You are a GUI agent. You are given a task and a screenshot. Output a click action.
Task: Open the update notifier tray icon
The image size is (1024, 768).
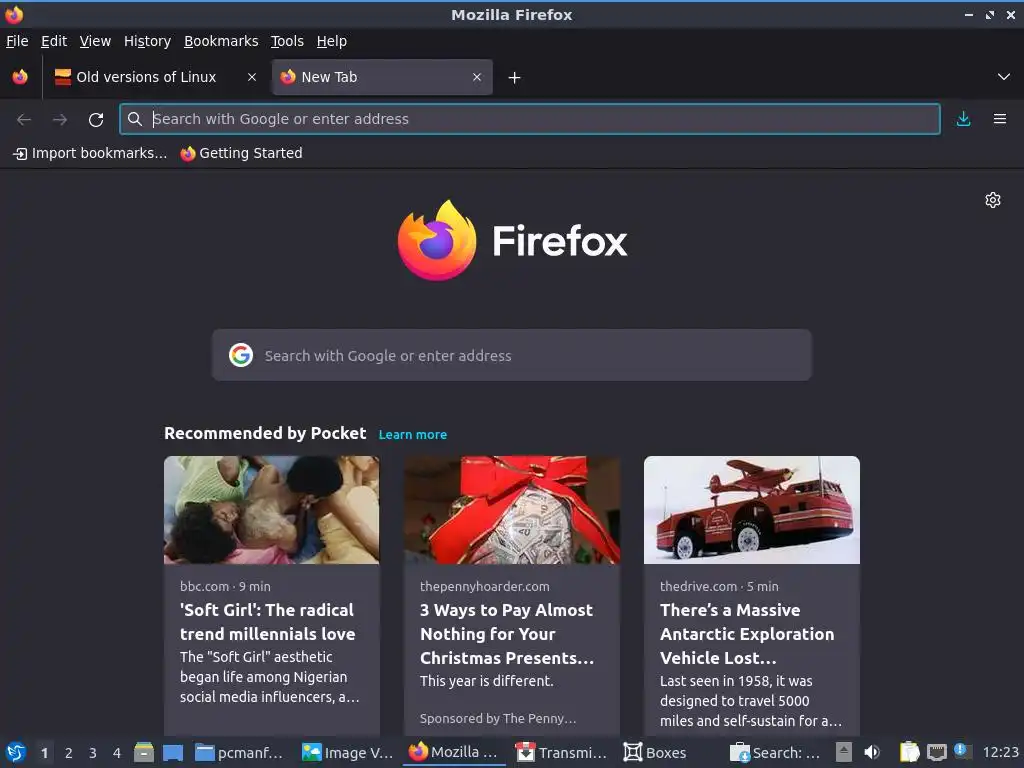point(961,750)
